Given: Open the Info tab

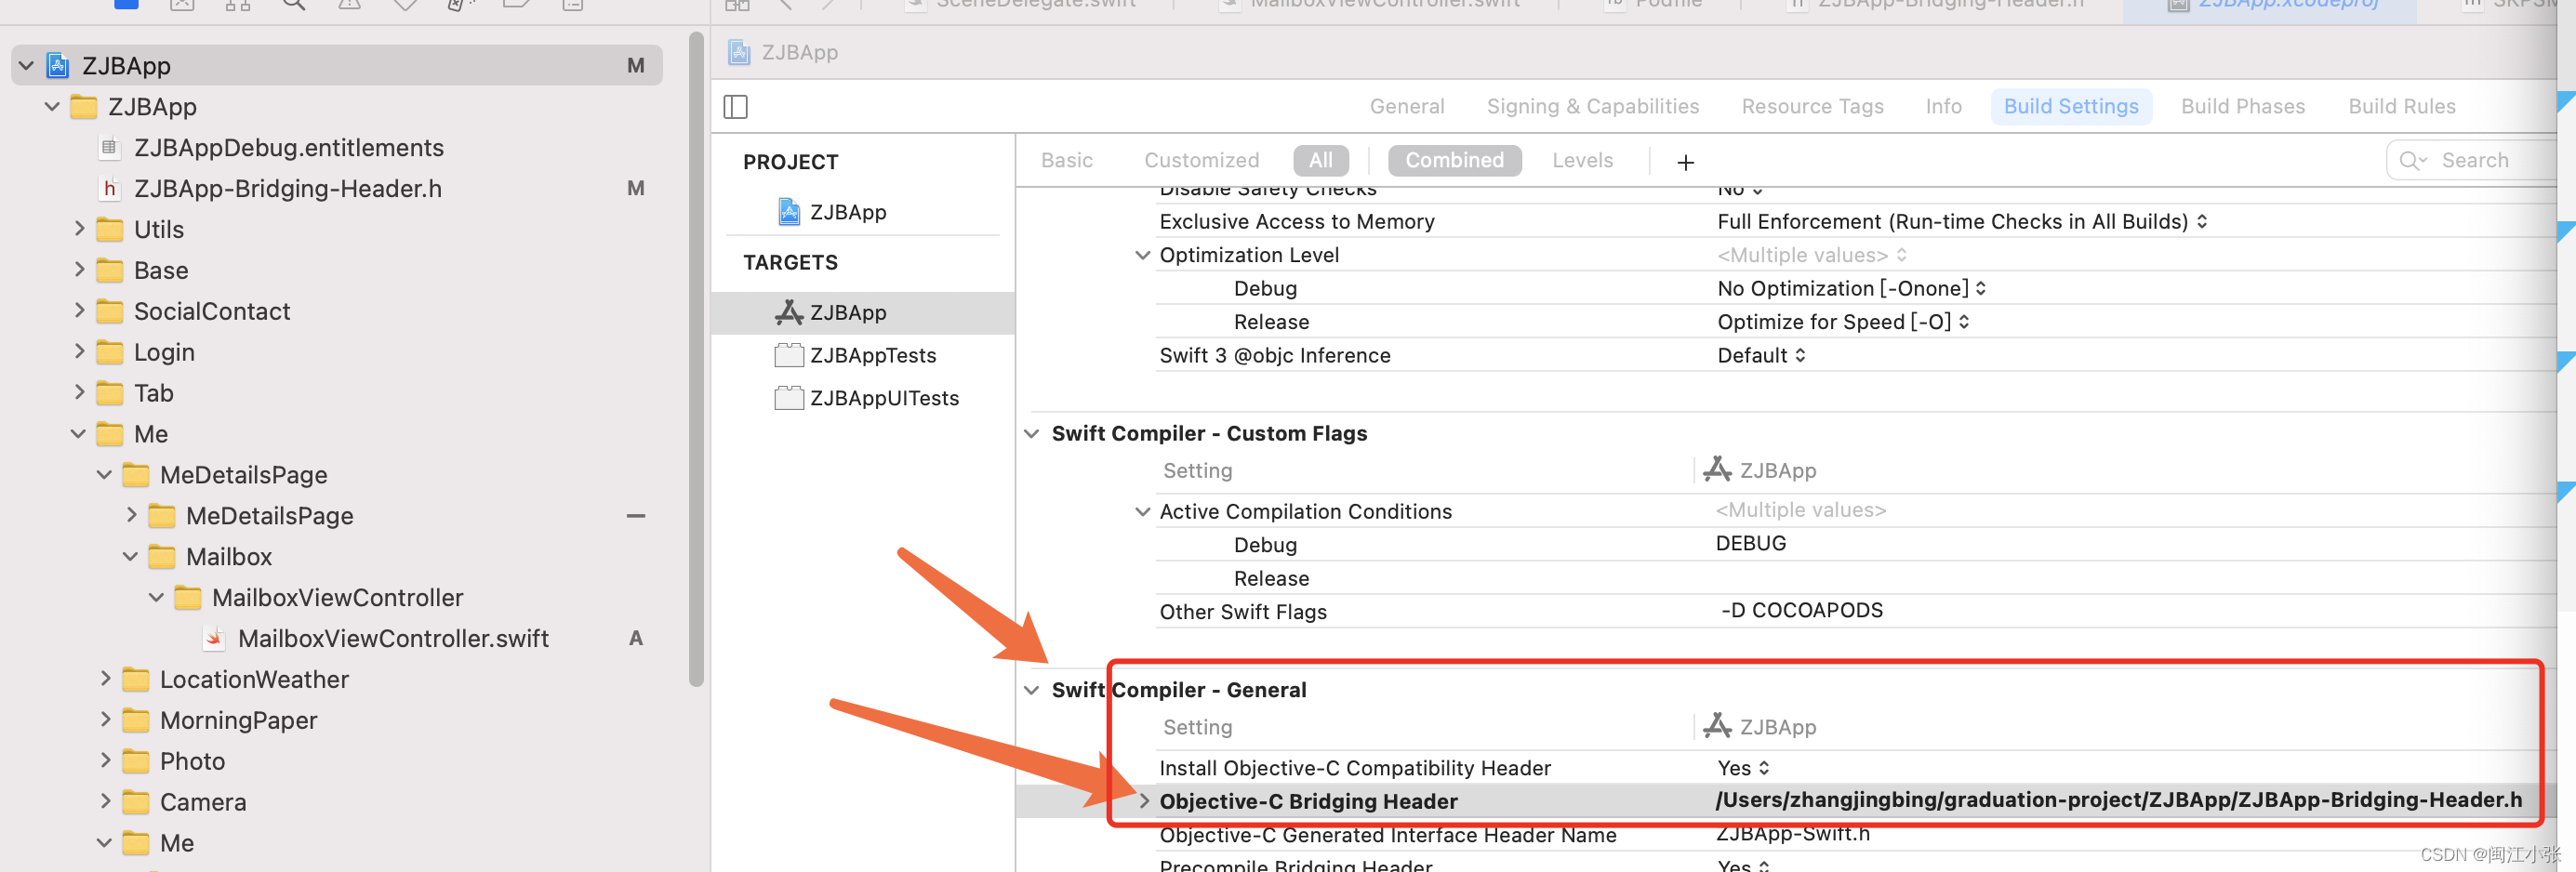Looking at the screenshot, I should [x=1943, y=107].
